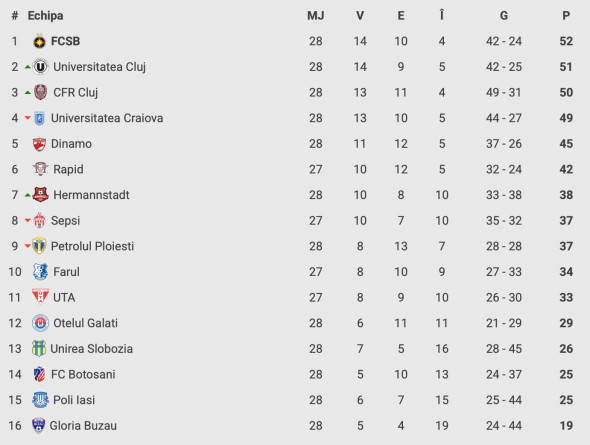Viewport: 590px width, 445px height.
Task: Click the Farul blue club logo
Action: pyautogui.click(x=40, y=272)
